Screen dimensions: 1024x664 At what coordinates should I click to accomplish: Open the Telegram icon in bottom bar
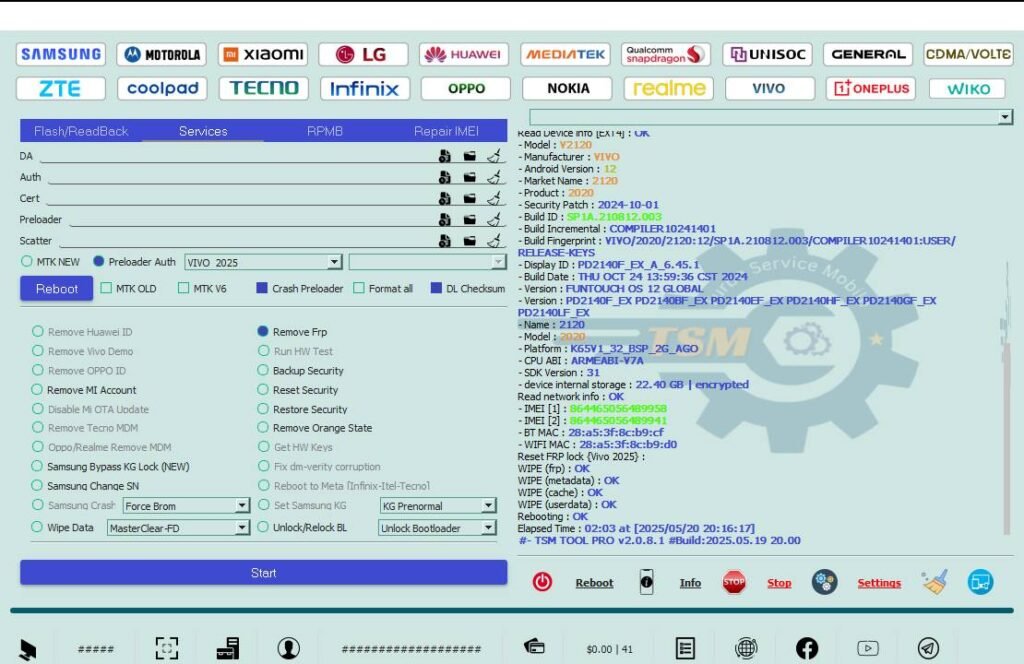(x=928, y=648)
